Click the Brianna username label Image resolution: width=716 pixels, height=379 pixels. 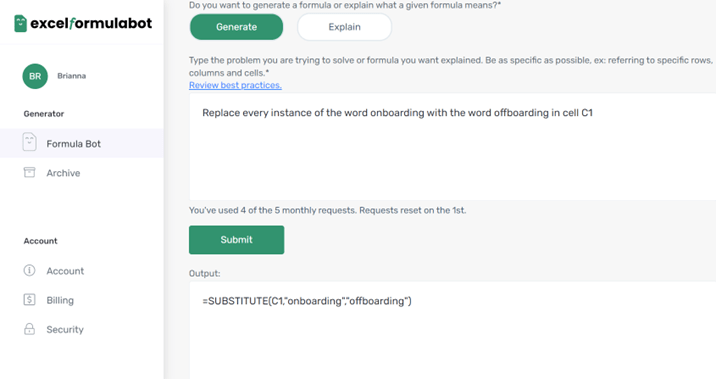pyautogui.click(x=72, y=76)
